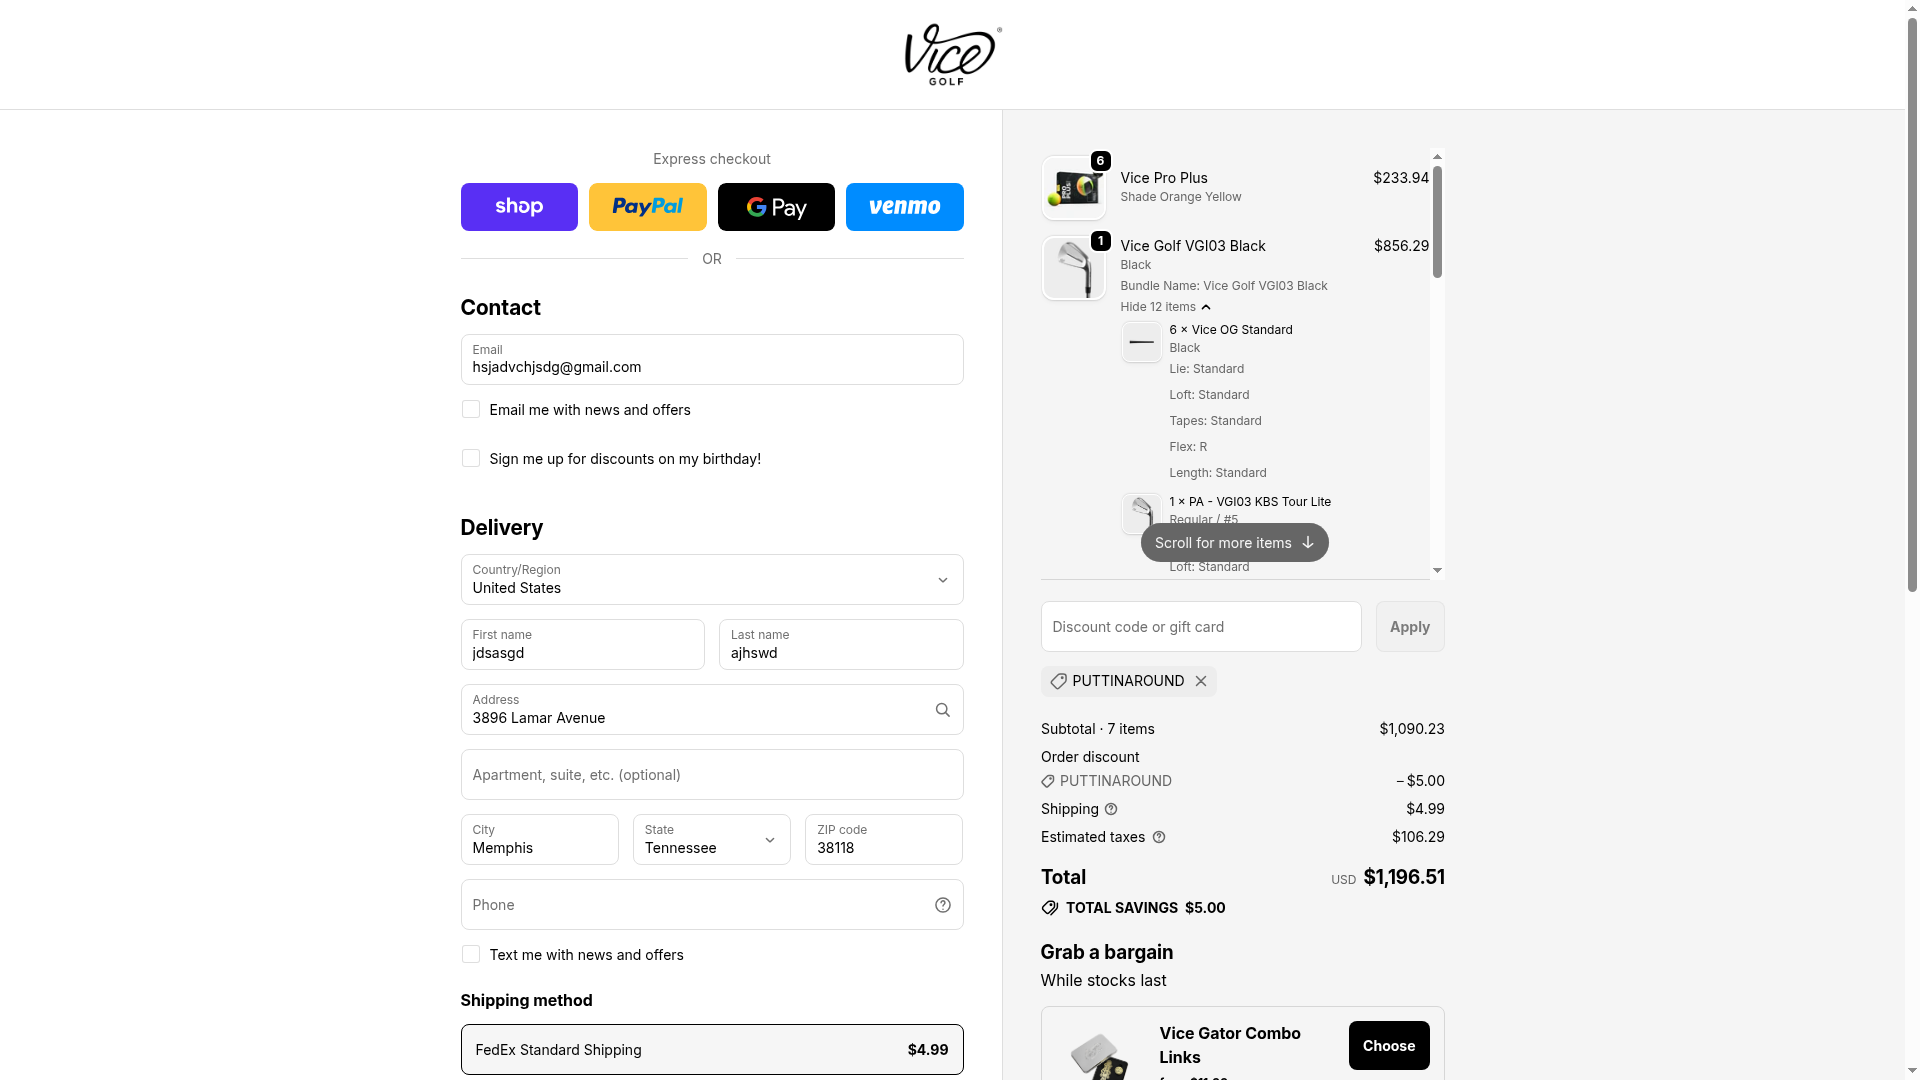Pay with Shop Pay express checkout

(x=519, y=207)
